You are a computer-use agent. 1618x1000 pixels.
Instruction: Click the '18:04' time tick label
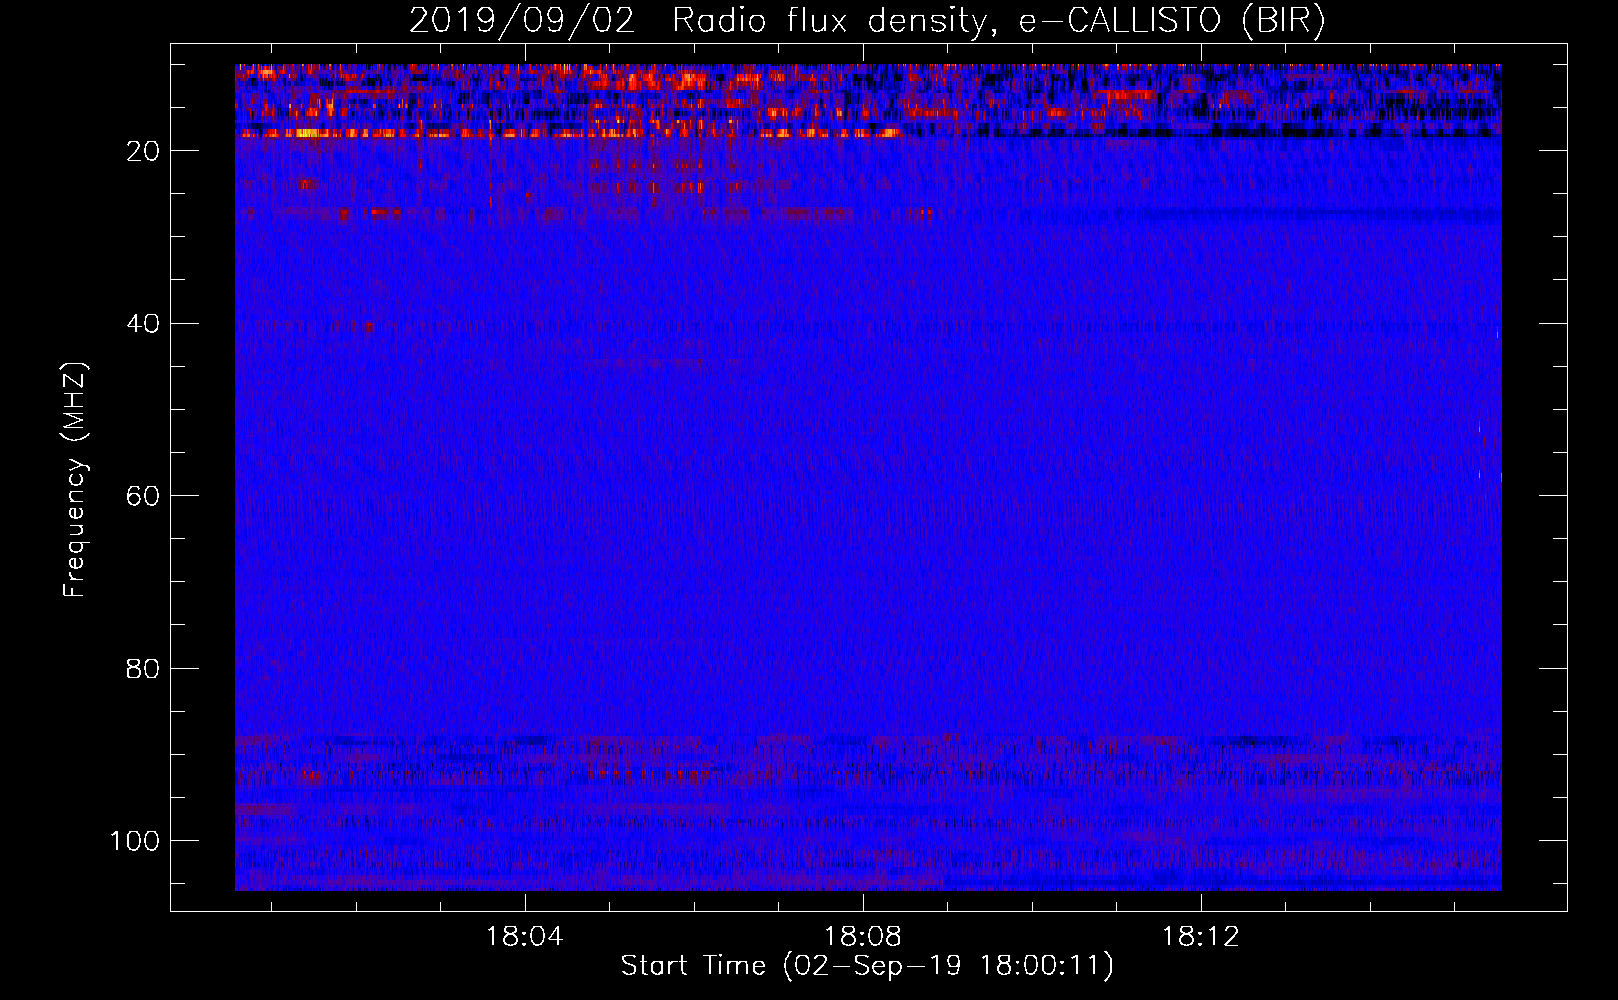click(525, 937)
